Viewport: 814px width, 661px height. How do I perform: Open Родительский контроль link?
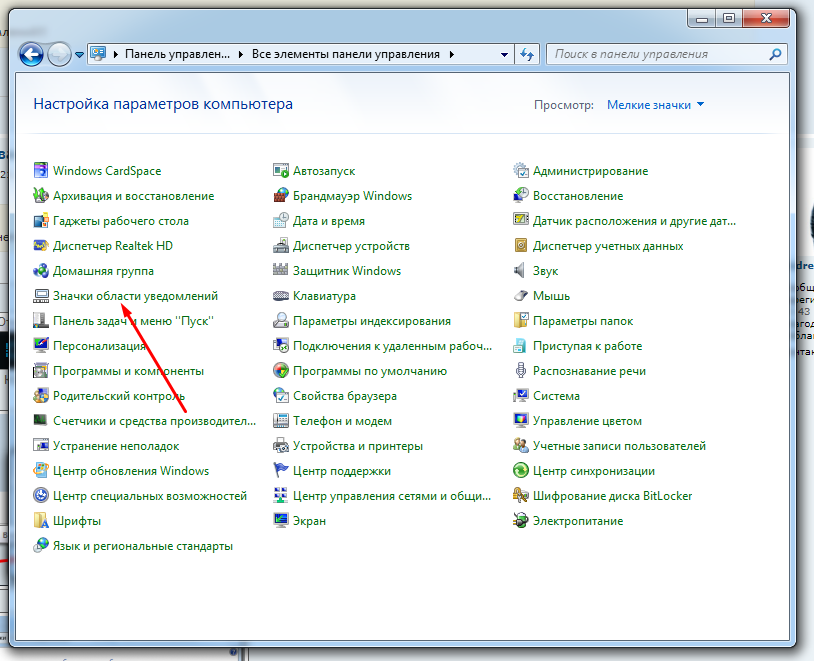119,396
